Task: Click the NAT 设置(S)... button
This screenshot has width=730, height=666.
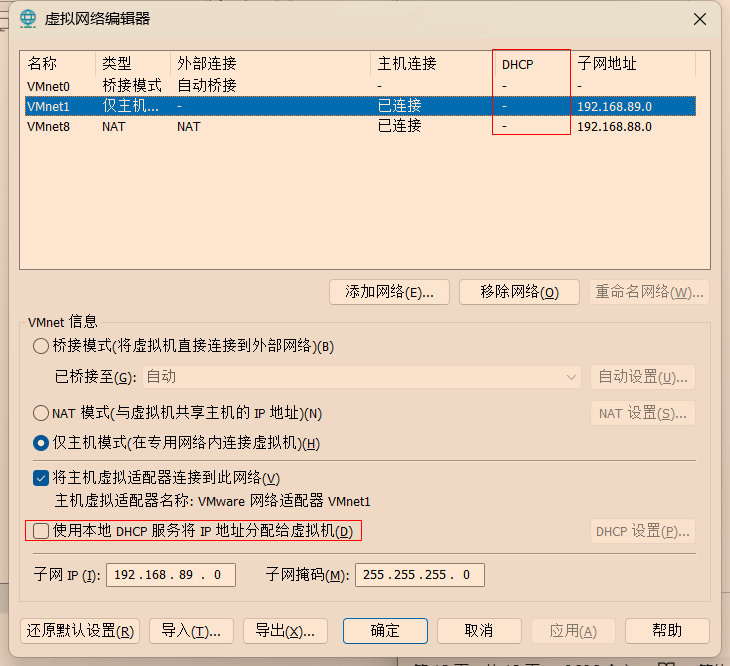Action: 643,413
